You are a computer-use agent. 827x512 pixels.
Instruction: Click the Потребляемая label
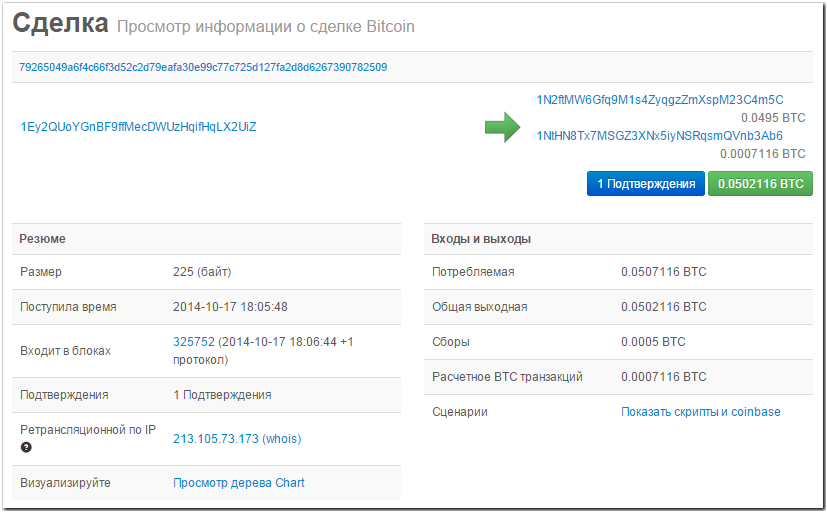pyautogui.click(x=473, y=272)
